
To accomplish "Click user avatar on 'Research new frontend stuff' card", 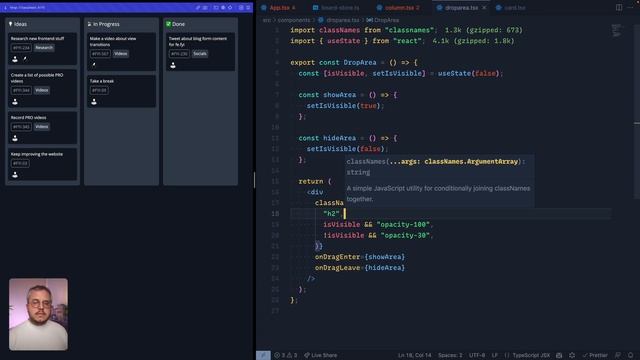I will coord(15,59).
